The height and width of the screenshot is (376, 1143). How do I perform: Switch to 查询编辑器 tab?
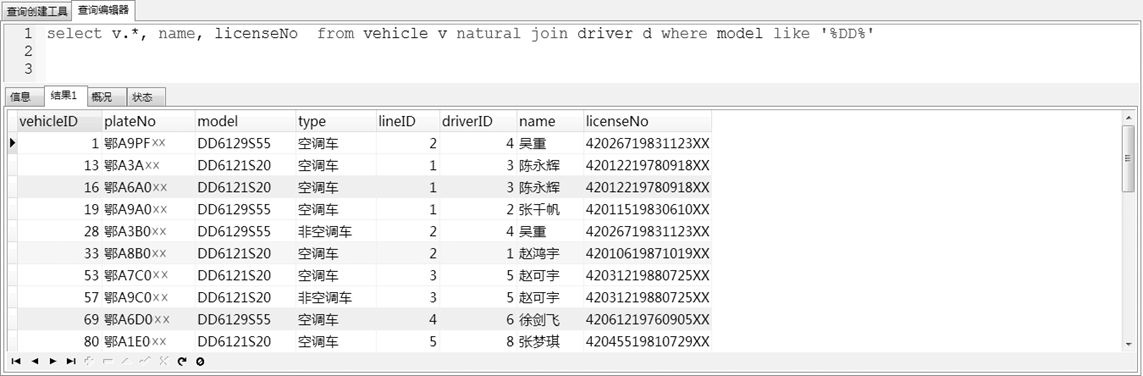click(104, 10)
